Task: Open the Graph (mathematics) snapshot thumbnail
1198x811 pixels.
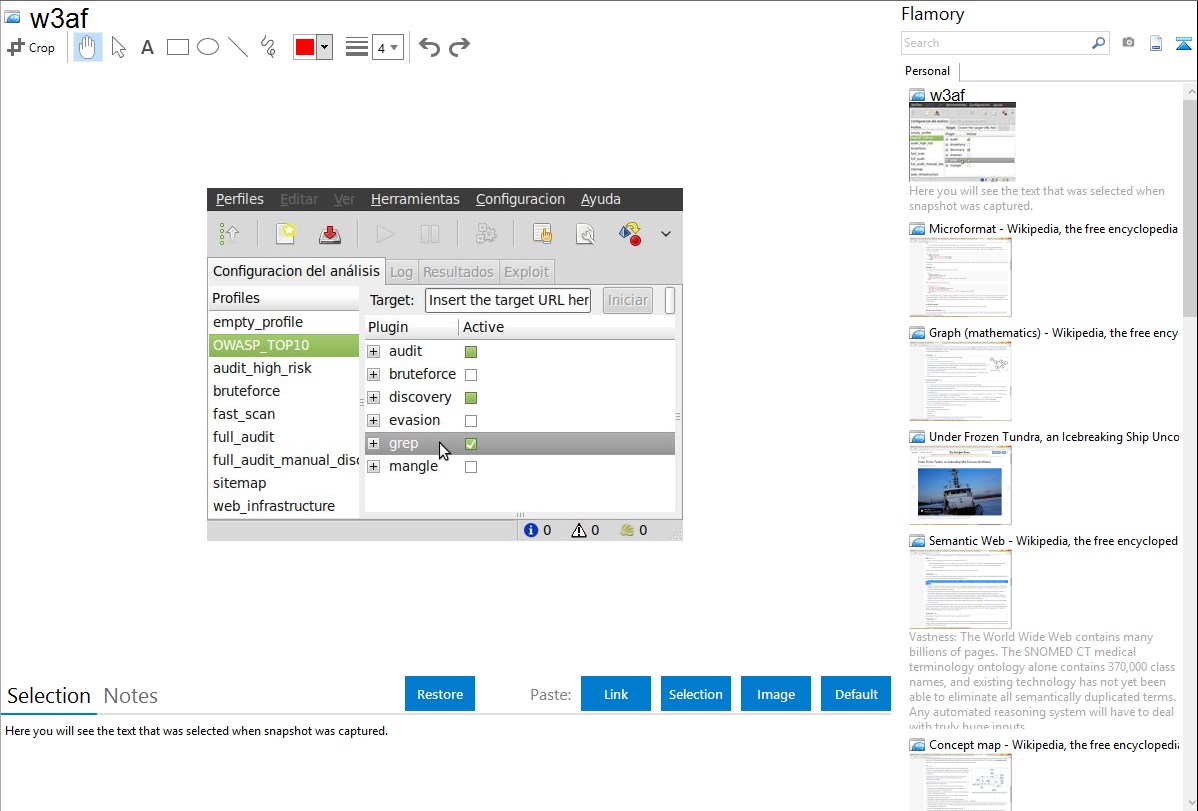Action: click(x=960, y=381)
